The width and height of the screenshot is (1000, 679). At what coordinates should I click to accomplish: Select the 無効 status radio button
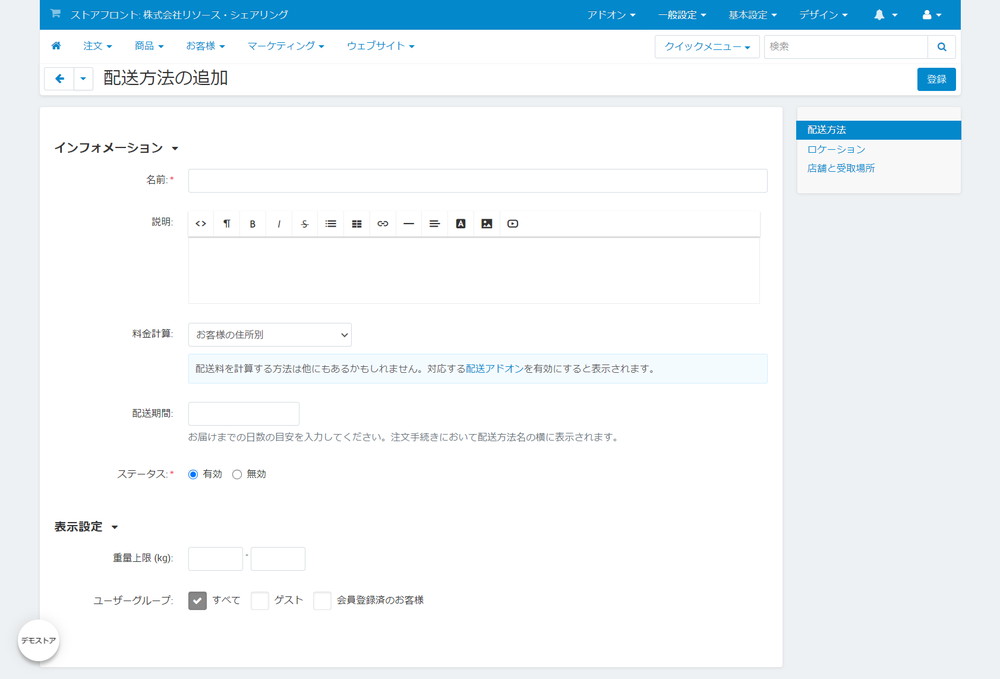coord(237,474)
